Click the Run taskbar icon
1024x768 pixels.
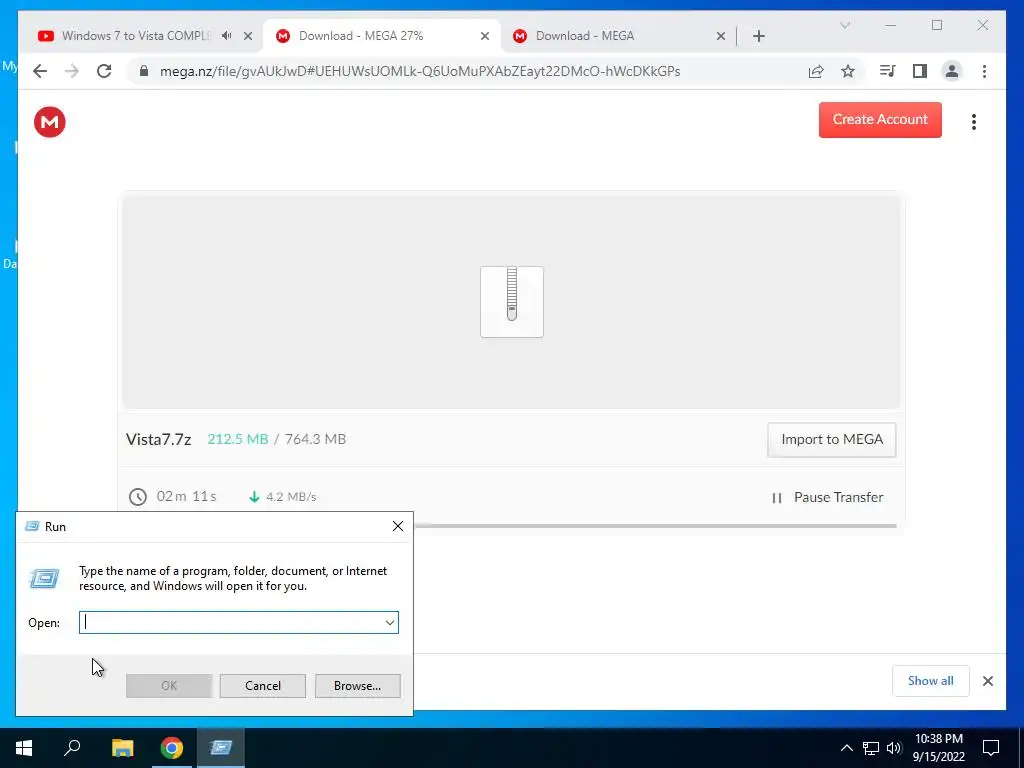[x=221, y=748]
